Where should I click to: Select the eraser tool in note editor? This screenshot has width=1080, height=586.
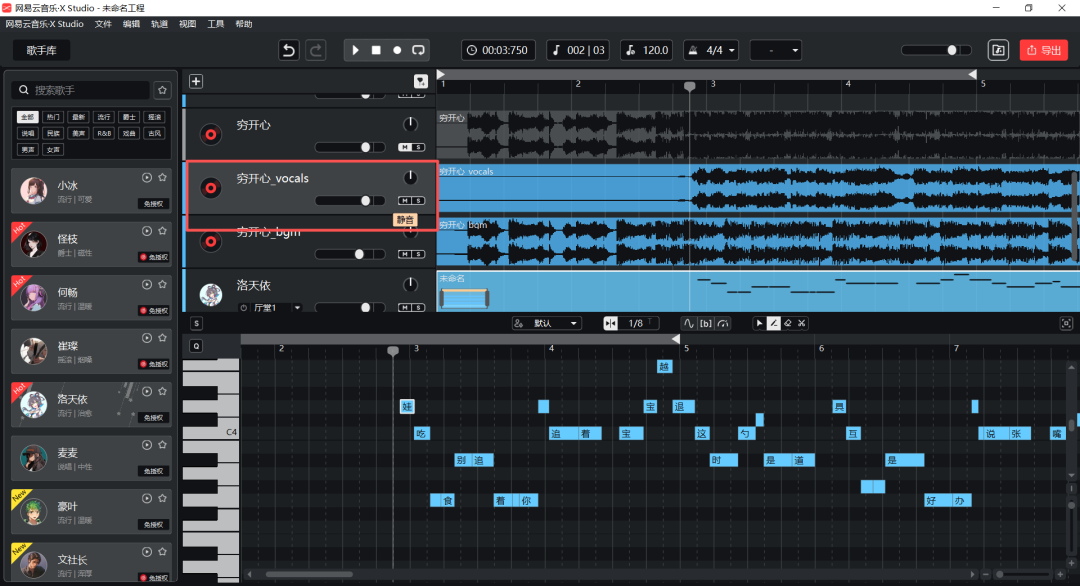(x=787, y=323)
